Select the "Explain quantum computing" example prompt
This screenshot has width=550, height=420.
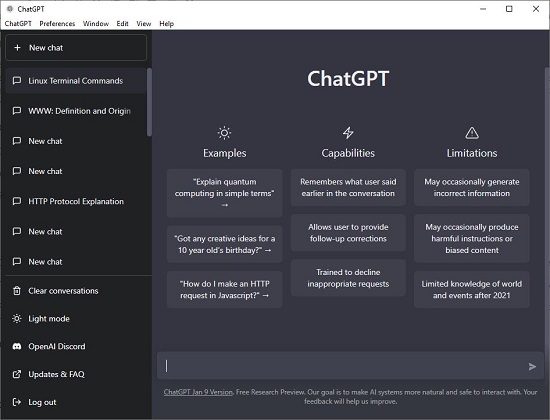(224, 193)
